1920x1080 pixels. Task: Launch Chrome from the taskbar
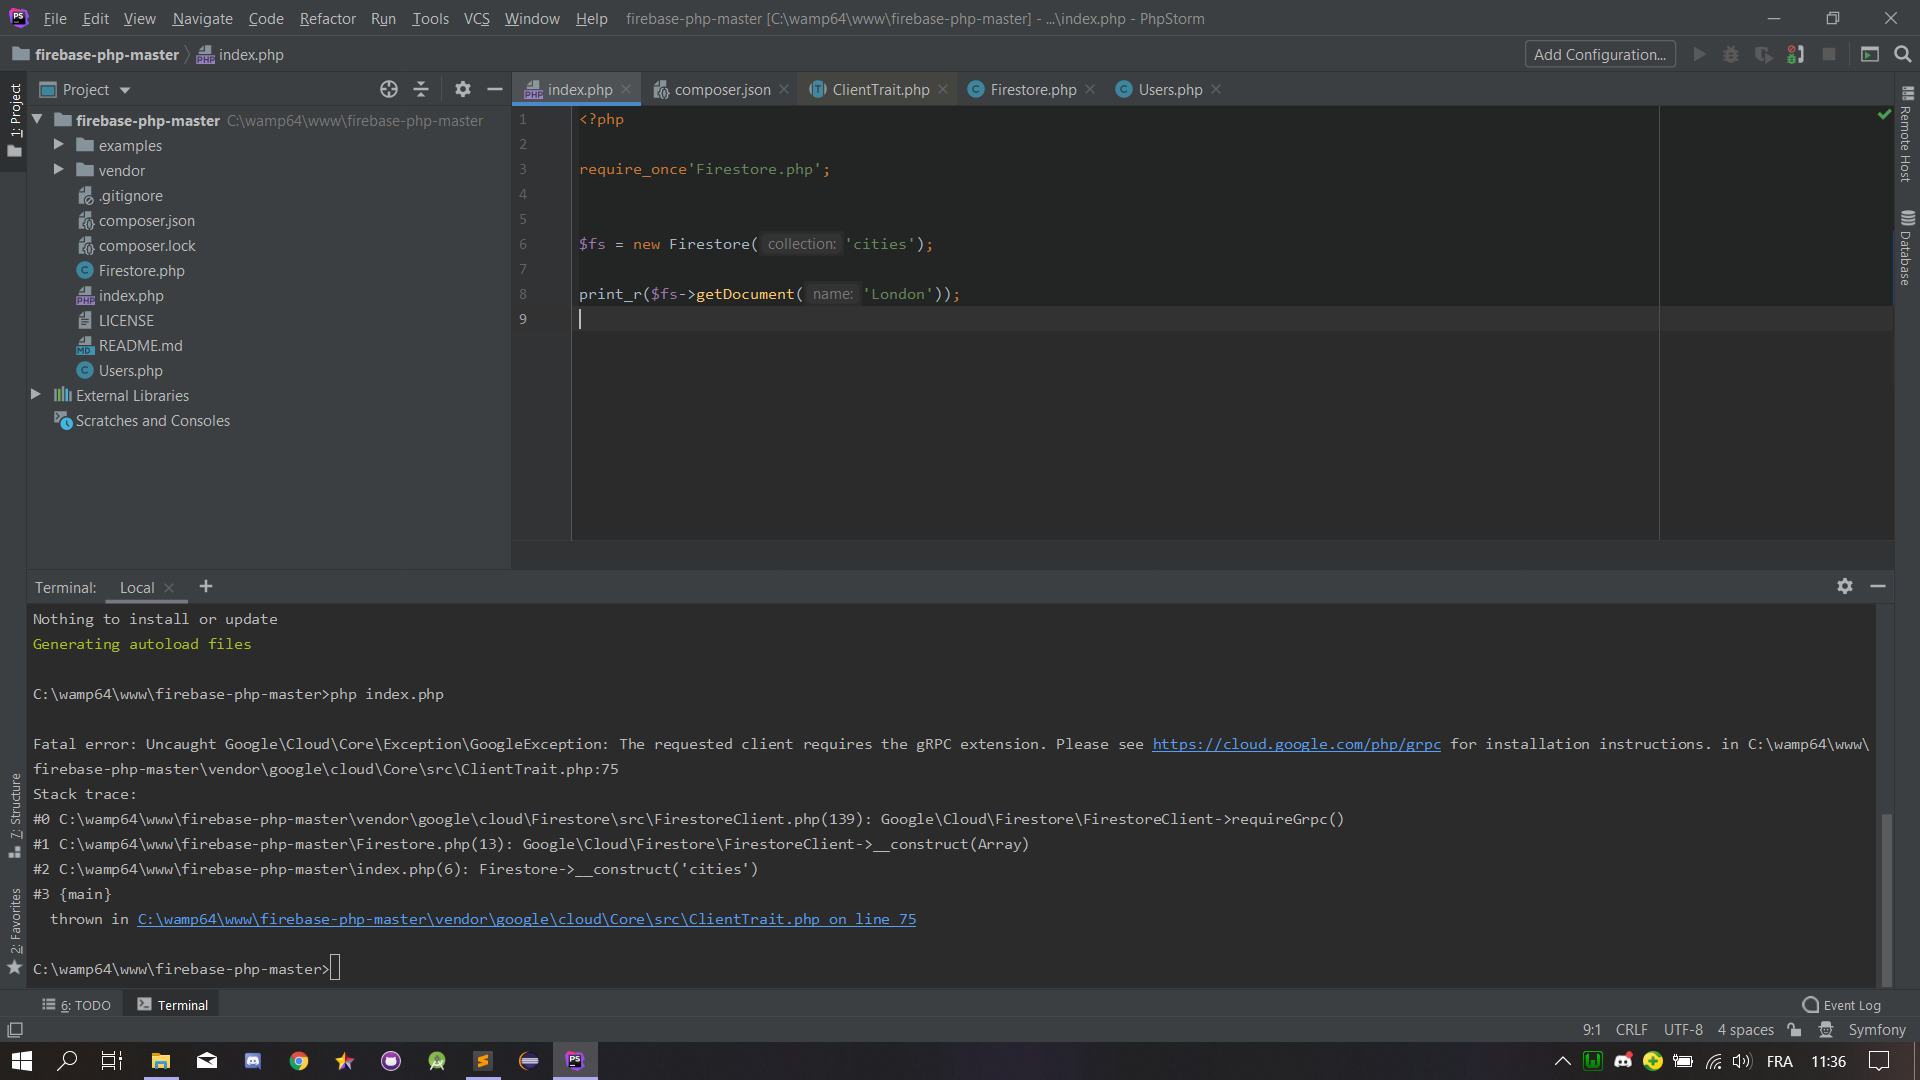[x=299, y=1061]
